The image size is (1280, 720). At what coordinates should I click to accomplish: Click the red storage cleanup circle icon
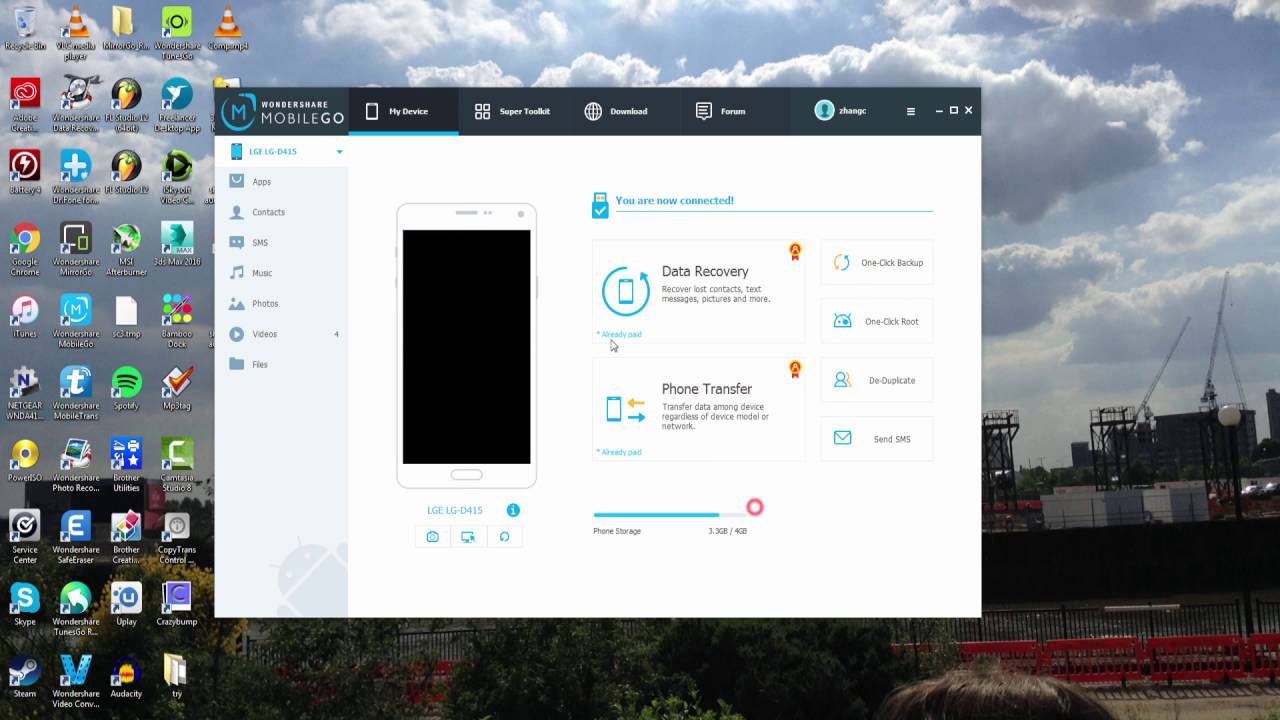[x=755, y=508]
